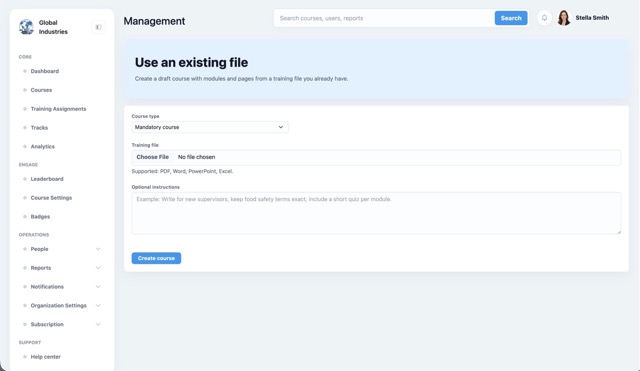Click the Create course button
The height and width of the screenshot is (371, 640).
tap(156, 258)
